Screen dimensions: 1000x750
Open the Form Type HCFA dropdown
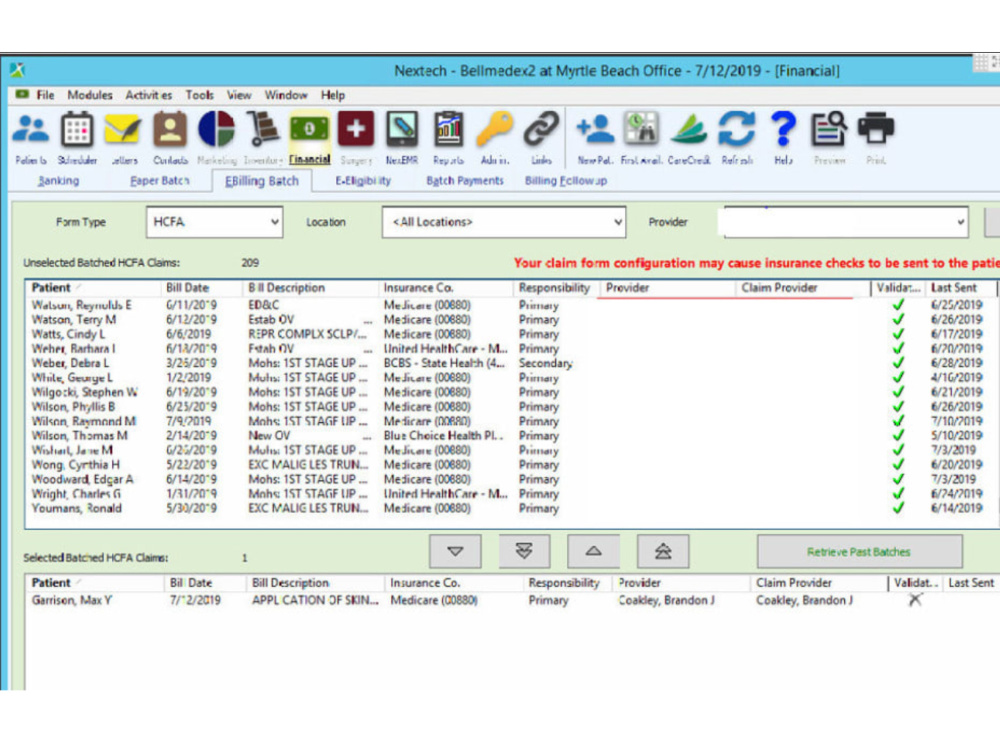pos(214,222)
